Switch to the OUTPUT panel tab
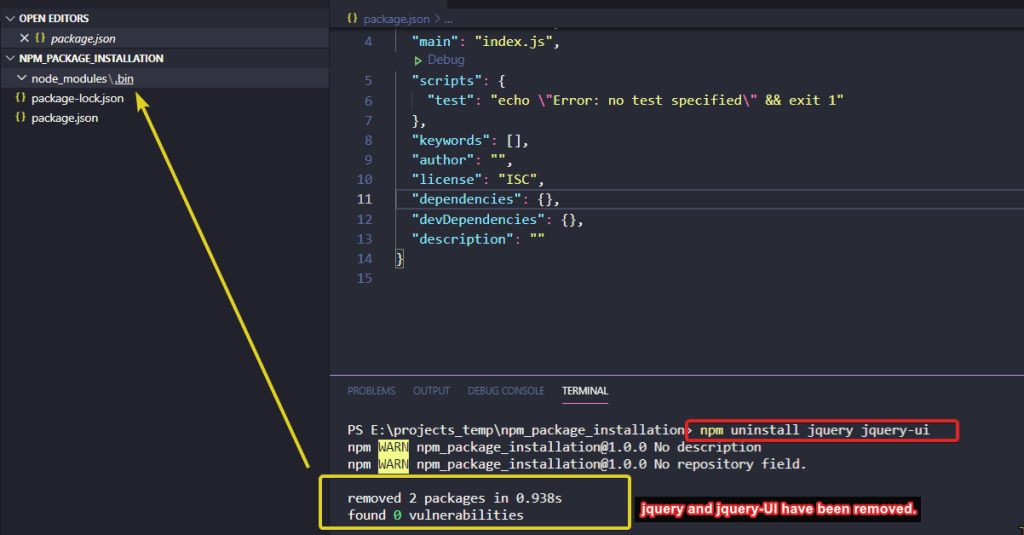The width and height of the screenshot is (1024, 535). tap(431, 391)
